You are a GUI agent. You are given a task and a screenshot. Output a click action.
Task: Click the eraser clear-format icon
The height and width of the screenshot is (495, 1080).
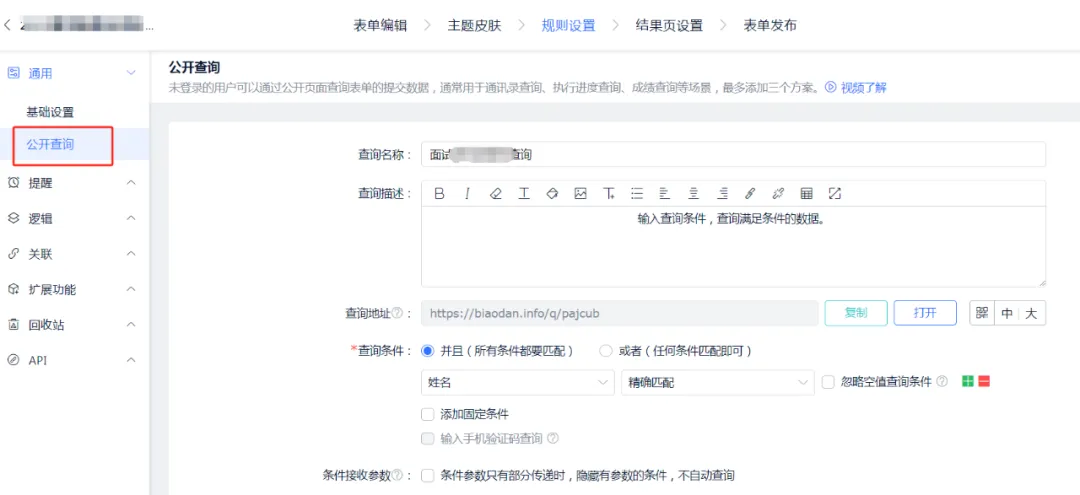[x=495, y=194]
